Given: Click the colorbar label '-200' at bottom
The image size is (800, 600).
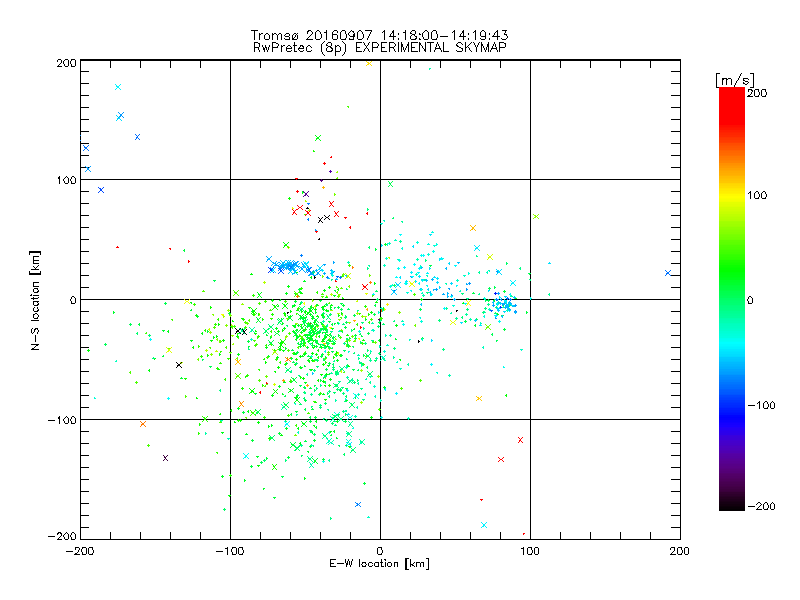Looking at the screenshot, I should 761,507.
